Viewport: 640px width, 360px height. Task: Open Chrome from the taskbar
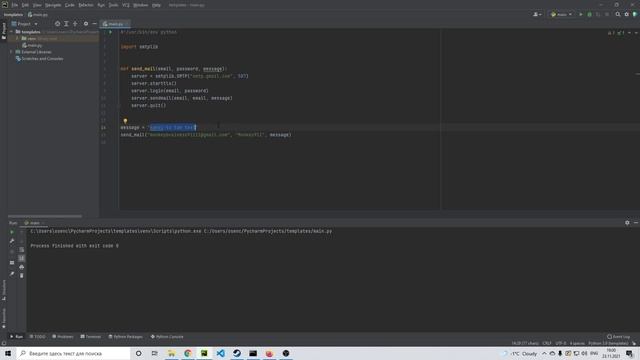pyautogui.click(x=188, y=353)
